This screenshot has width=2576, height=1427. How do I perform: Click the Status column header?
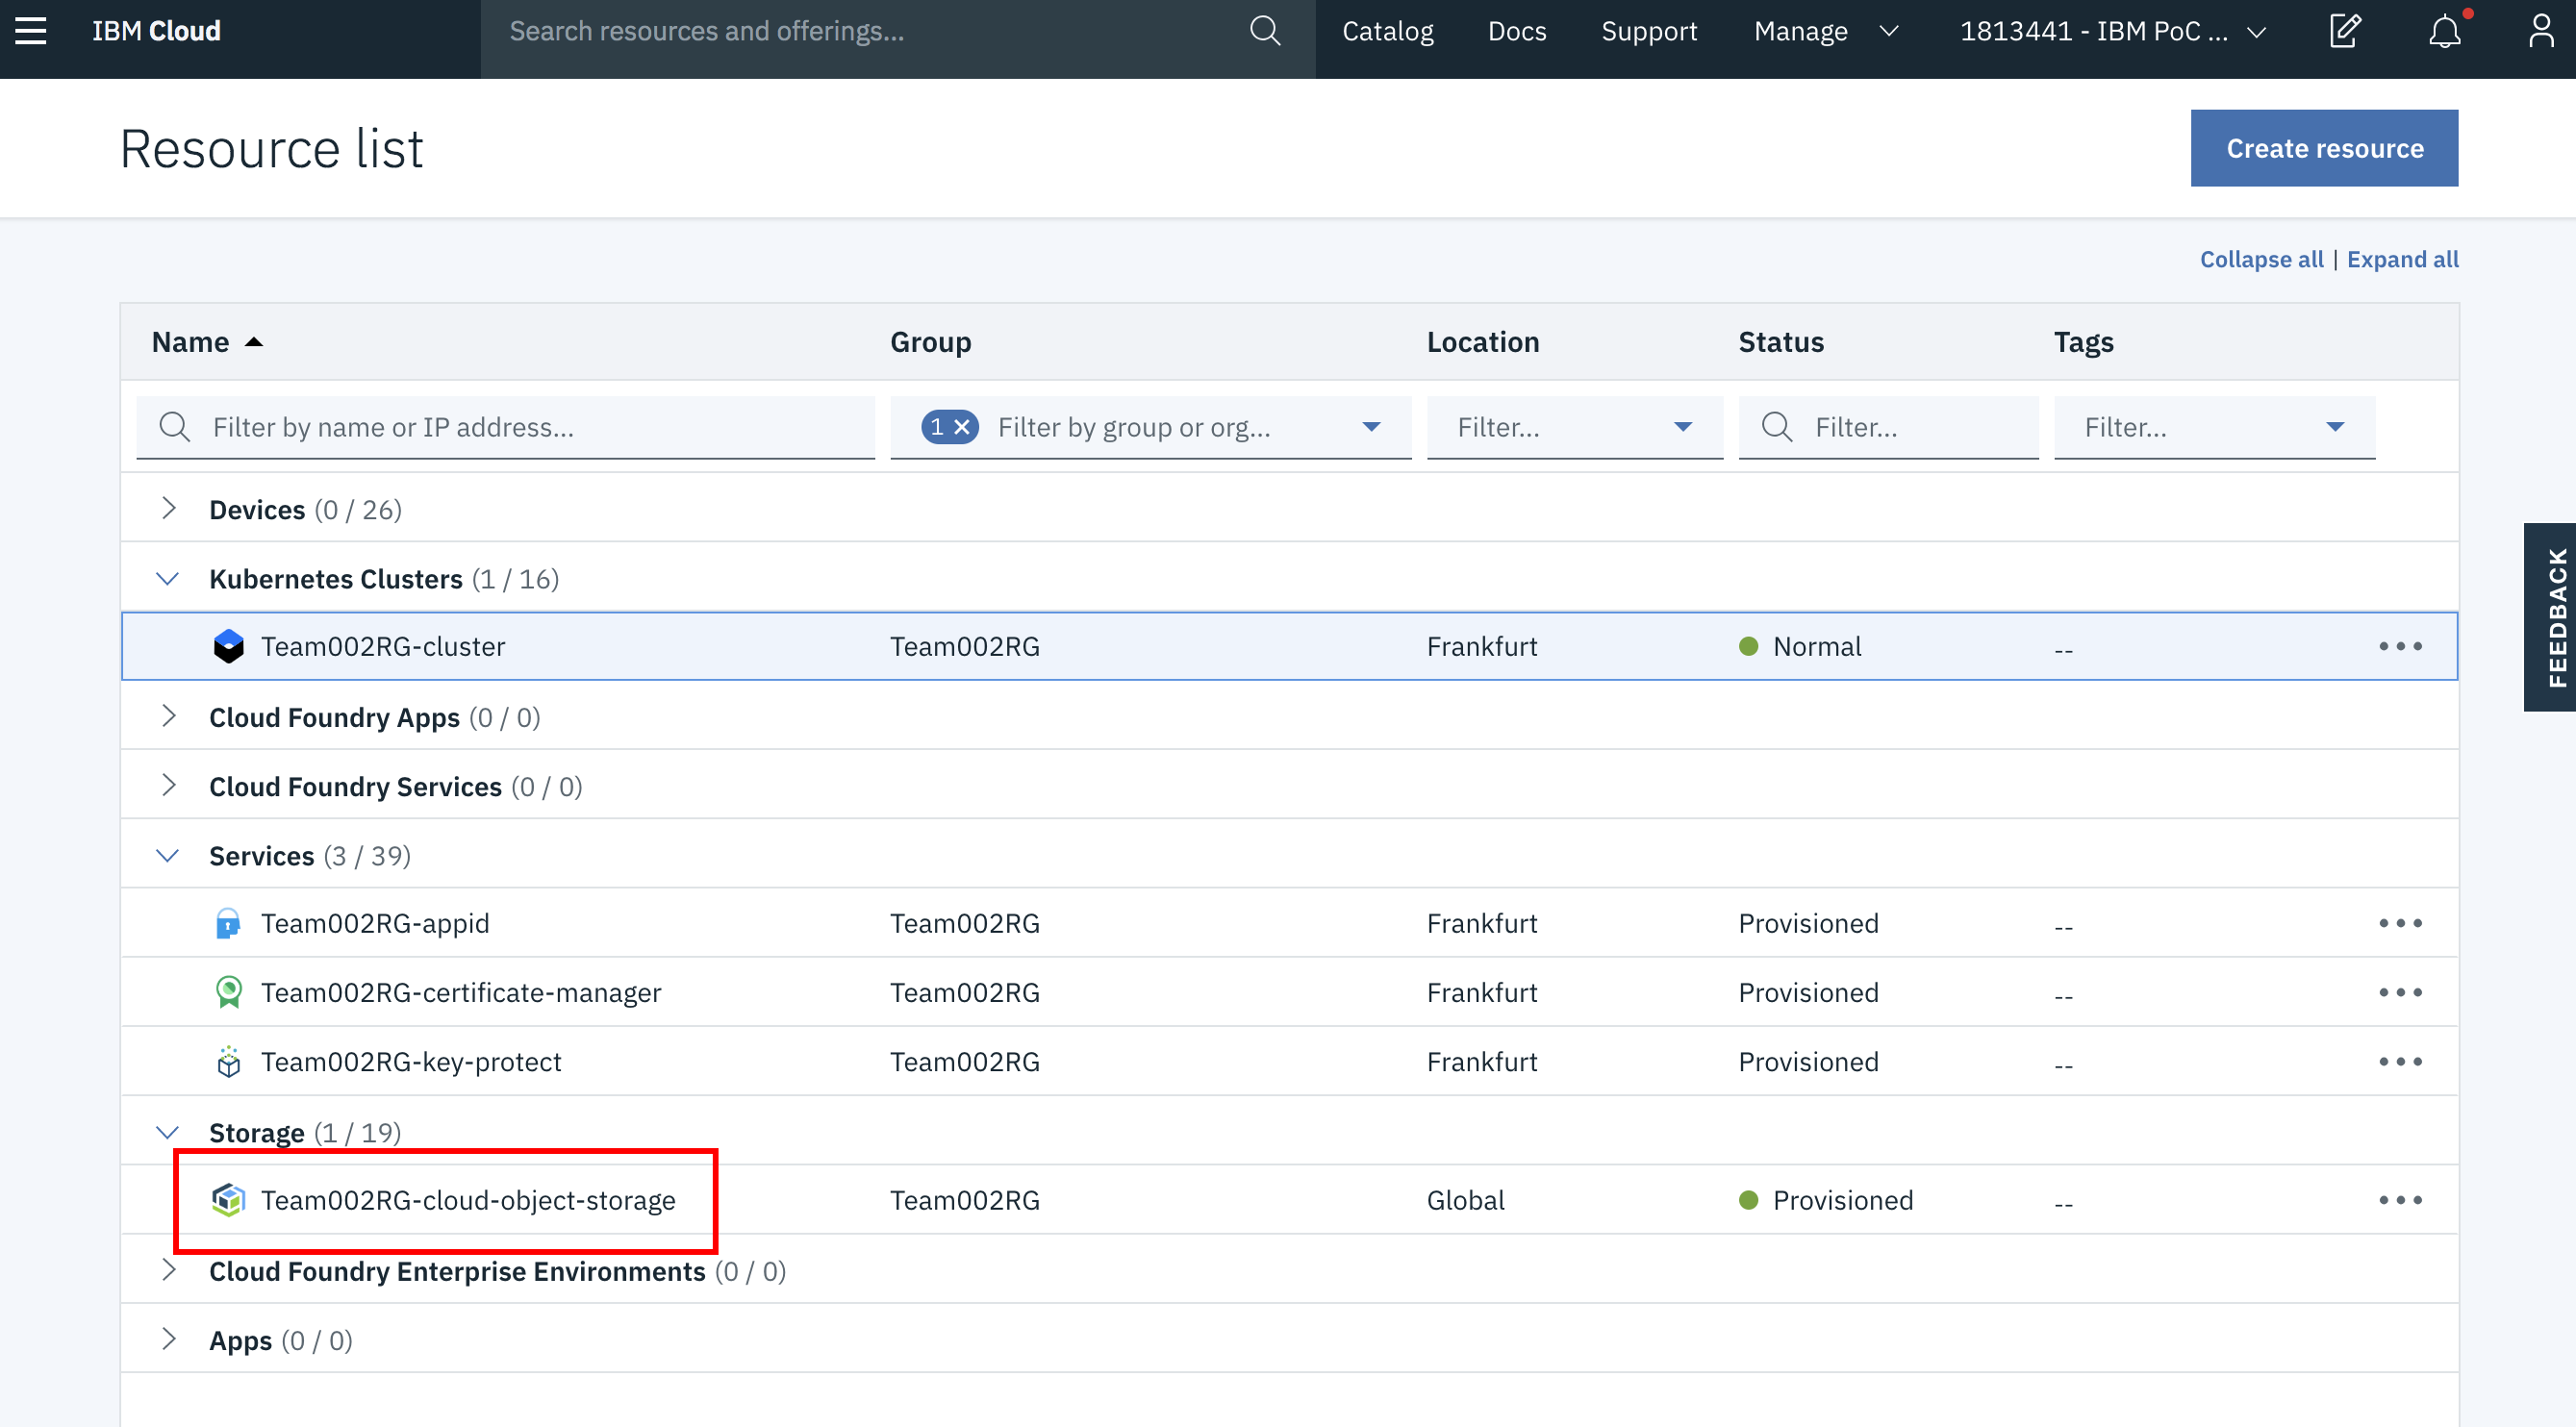[1781, 342]
